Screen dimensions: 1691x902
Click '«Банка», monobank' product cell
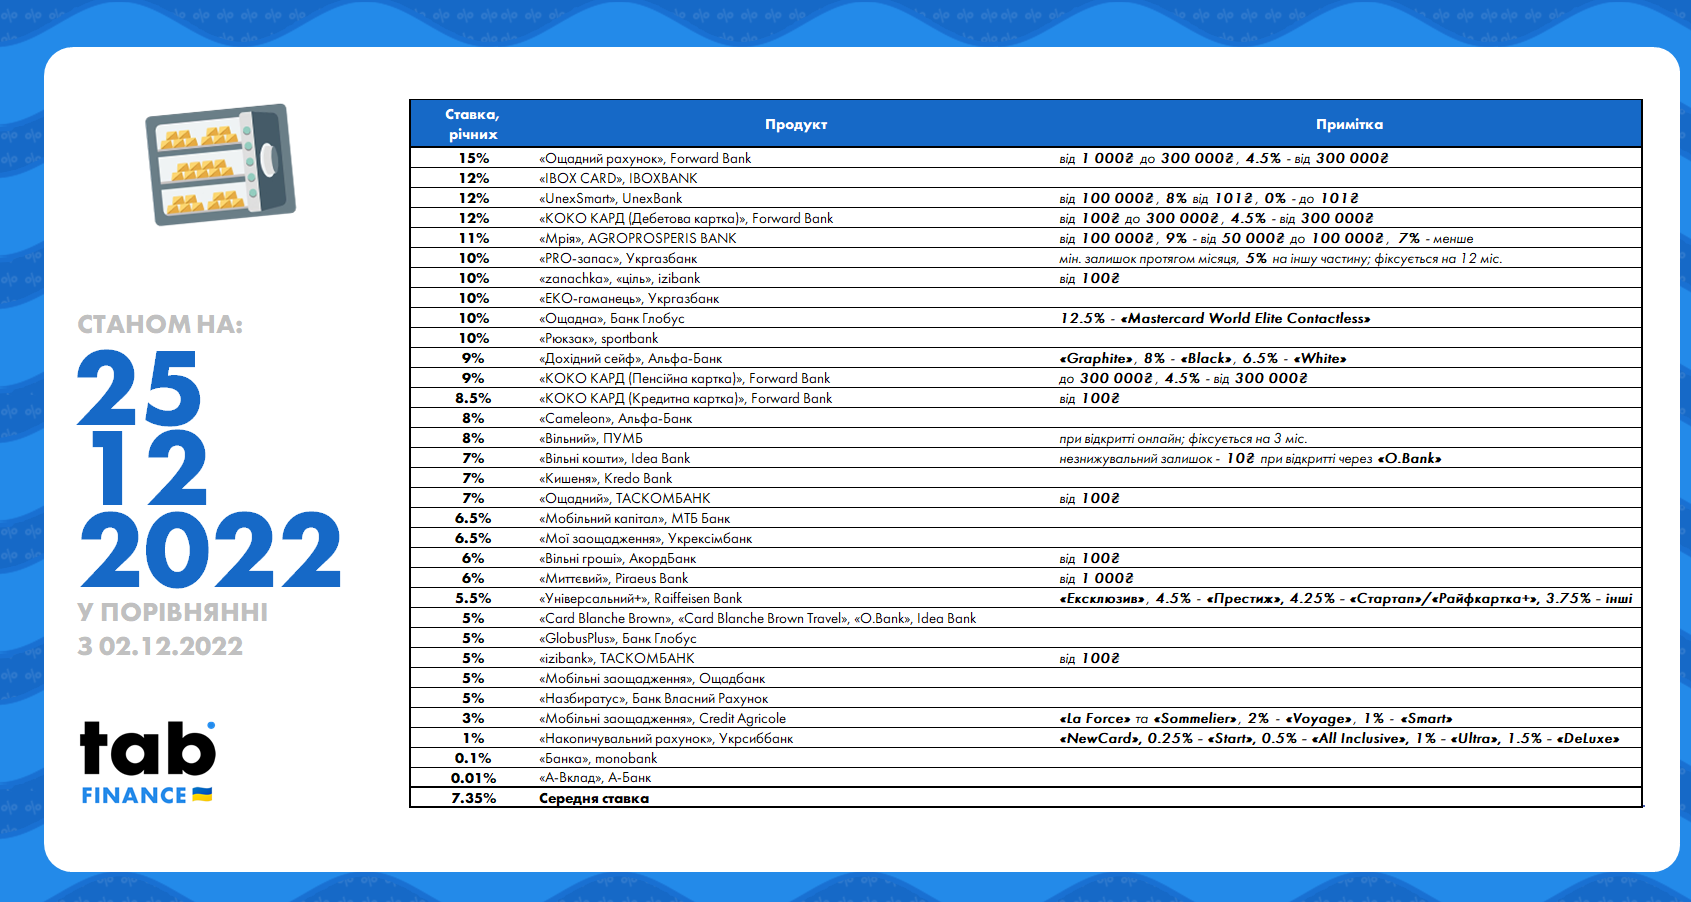click(598, 758)
